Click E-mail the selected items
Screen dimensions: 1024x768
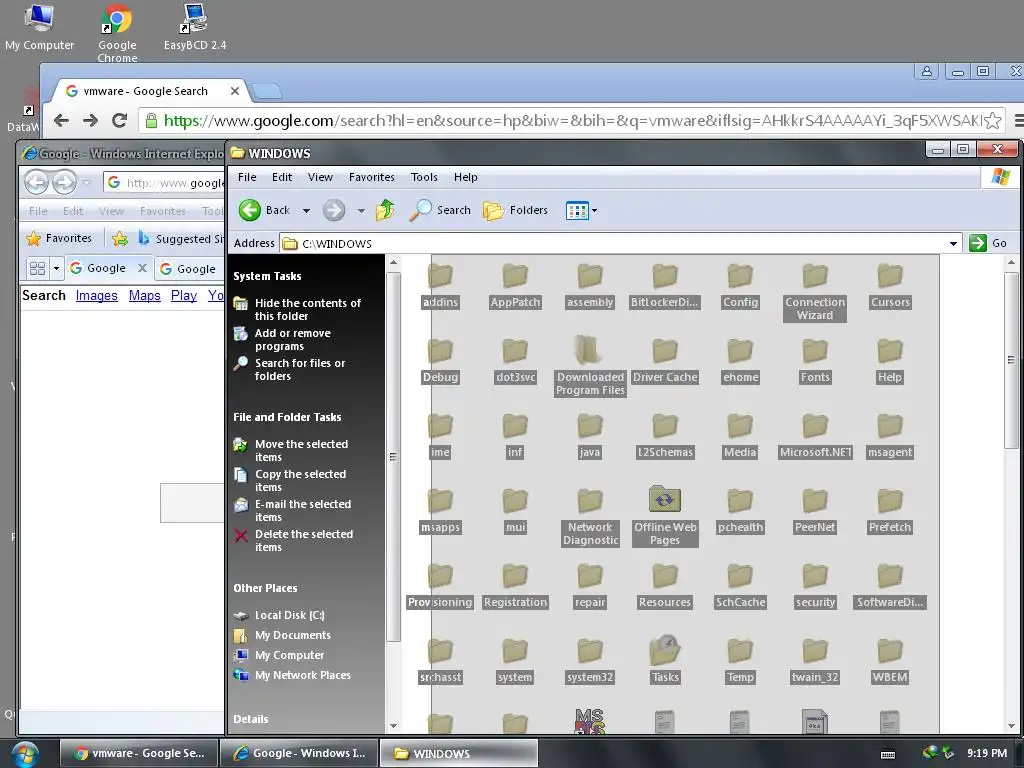coord(303,511)
